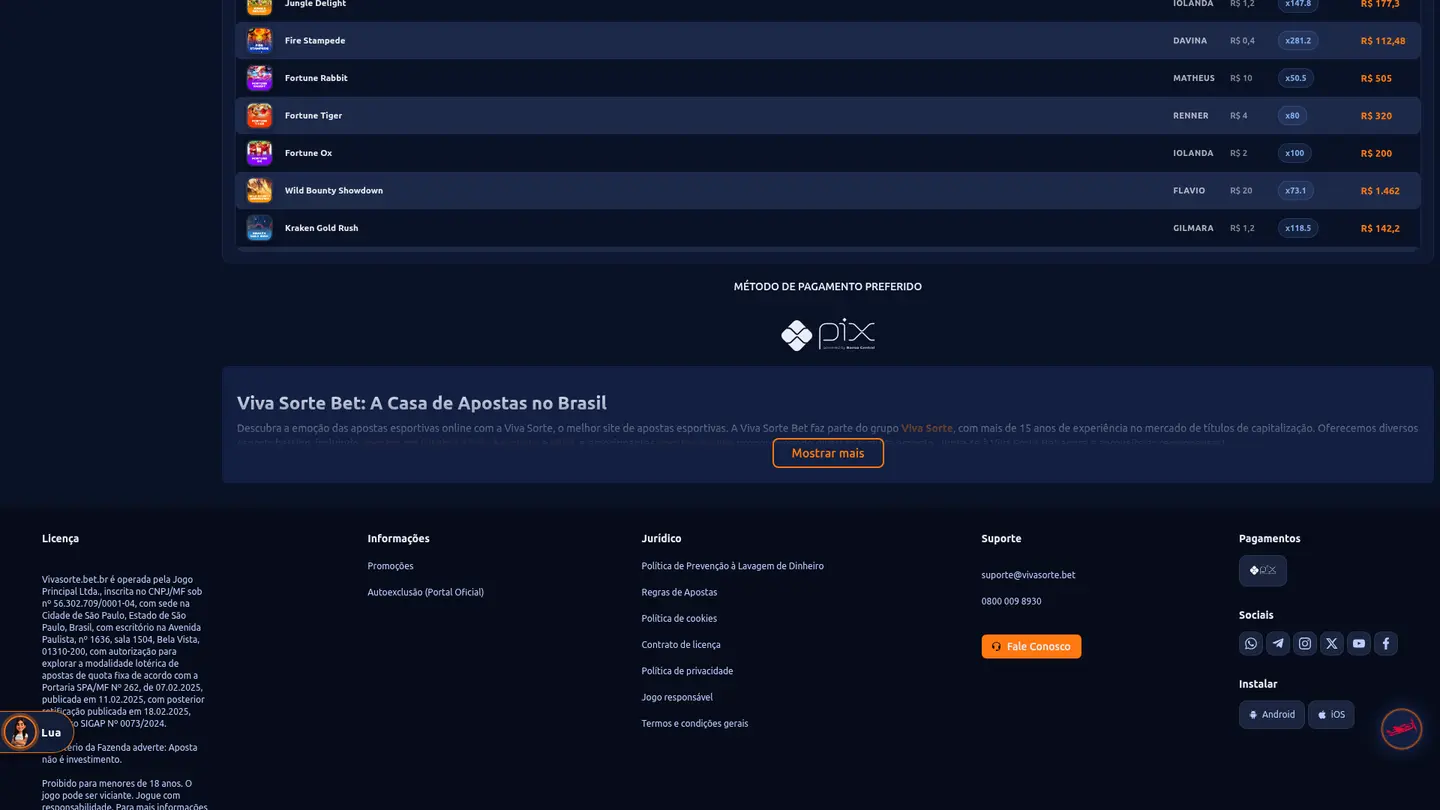The image size is (1440, 810).
Task: Click the suporte@vivasorte.bet email address
Action: 1028,575
